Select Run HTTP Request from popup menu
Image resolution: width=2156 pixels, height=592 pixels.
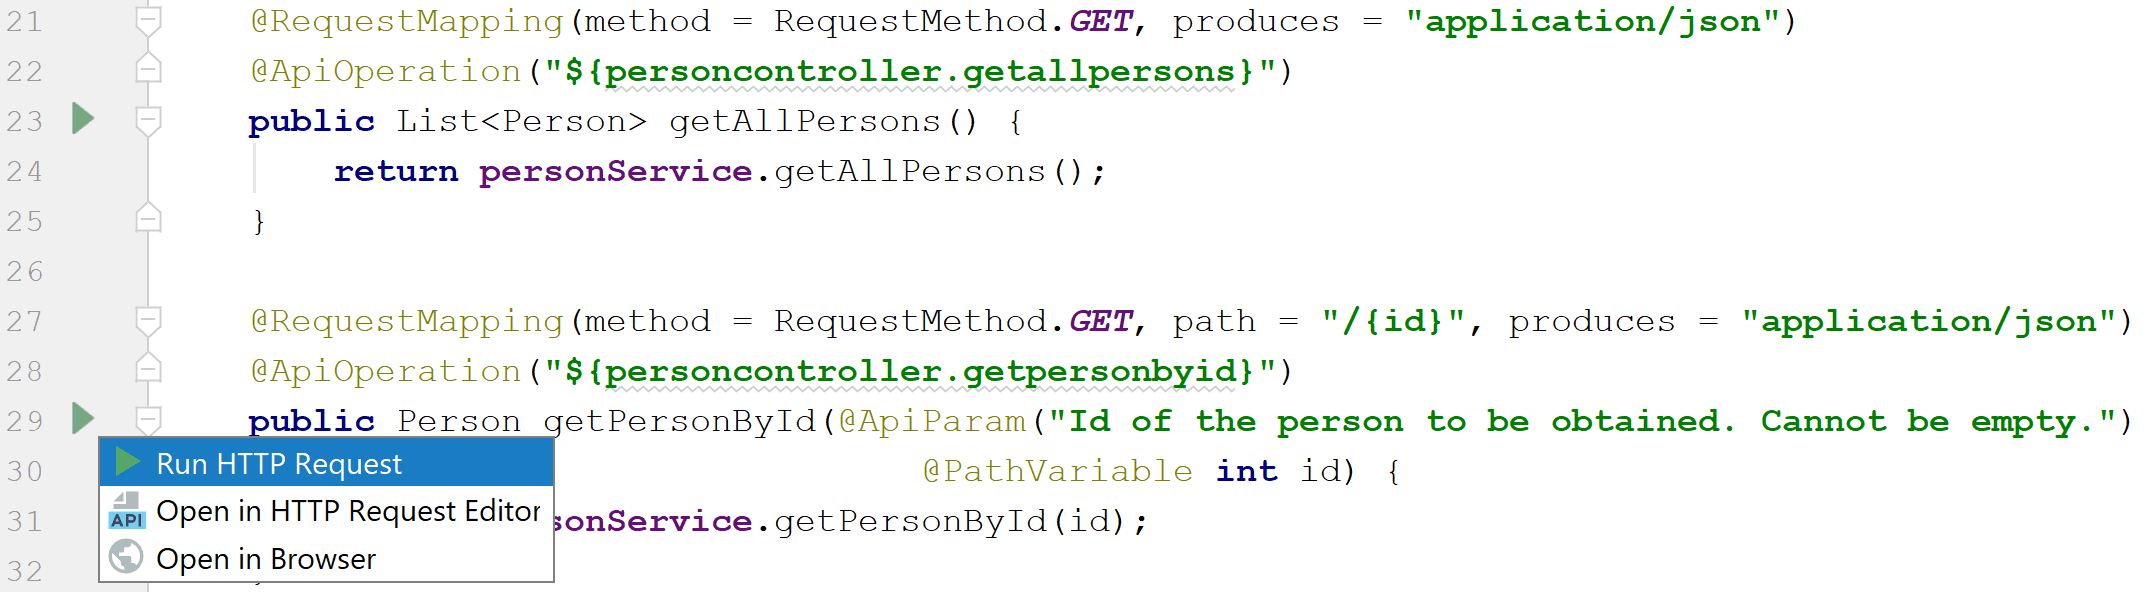[326, 463]
